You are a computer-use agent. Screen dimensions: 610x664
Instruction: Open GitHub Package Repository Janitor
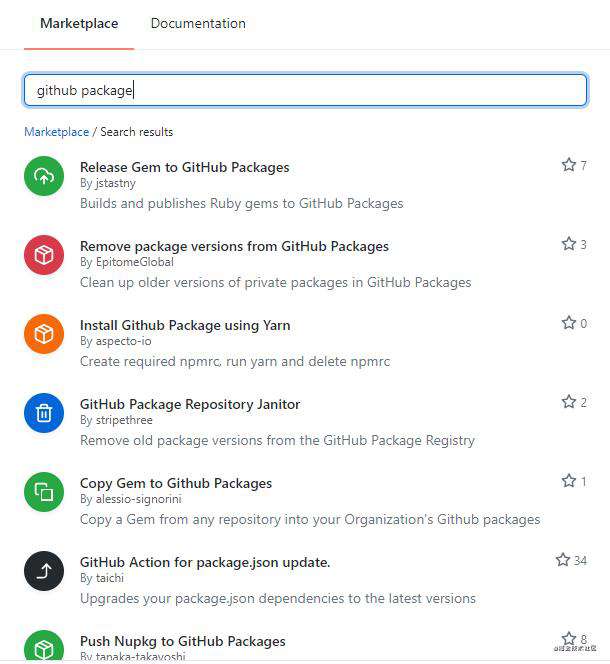(x=190, y=404)
